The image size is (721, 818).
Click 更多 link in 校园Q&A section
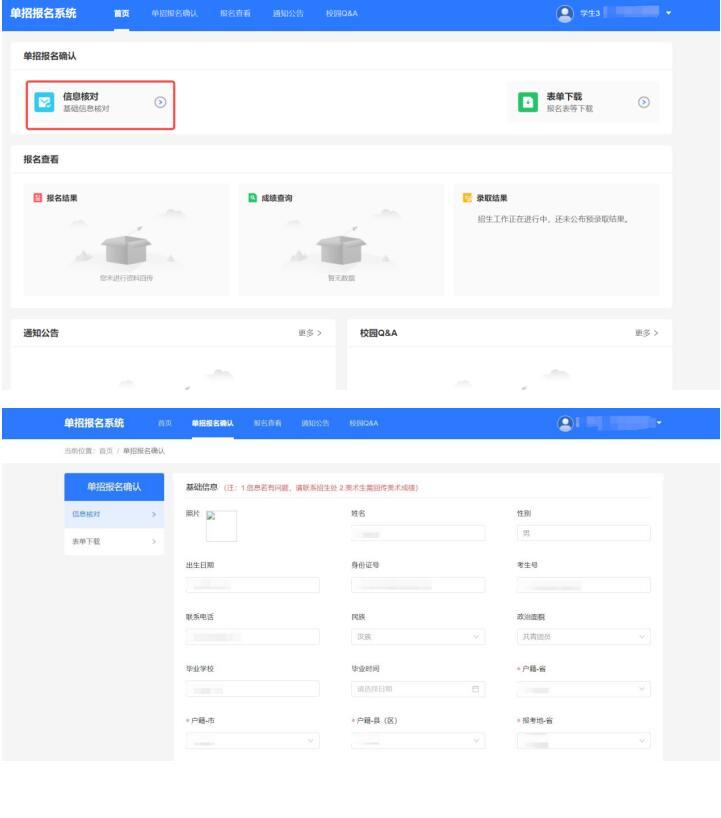[x=646, y=333]
